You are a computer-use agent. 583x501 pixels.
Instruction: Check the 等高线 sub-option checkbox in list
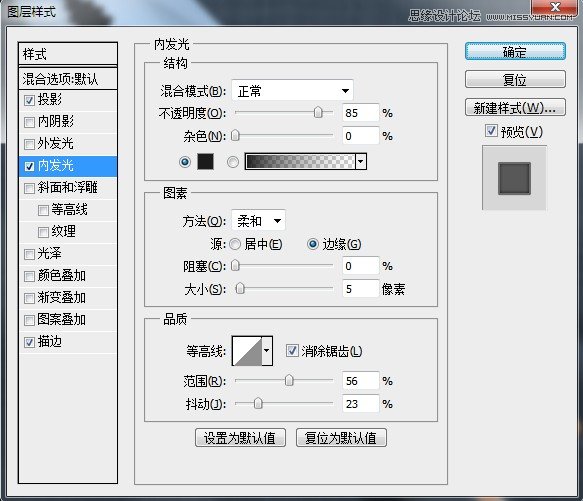[x=43, y=210]
